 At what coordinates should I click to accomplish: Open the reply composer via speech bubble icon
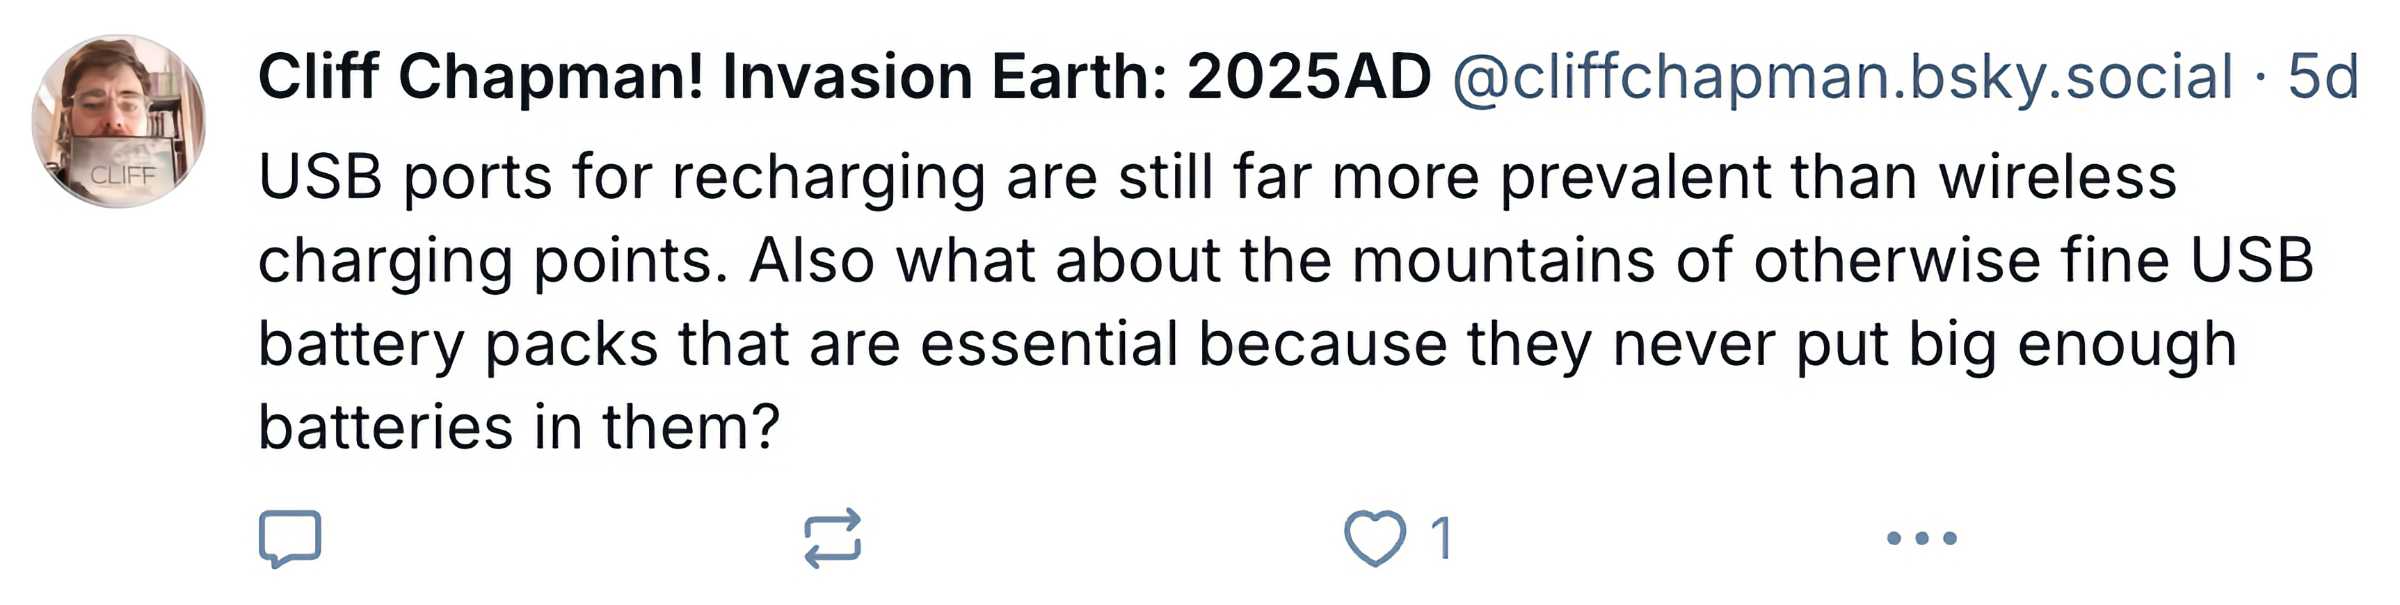(x=290, y=539)
